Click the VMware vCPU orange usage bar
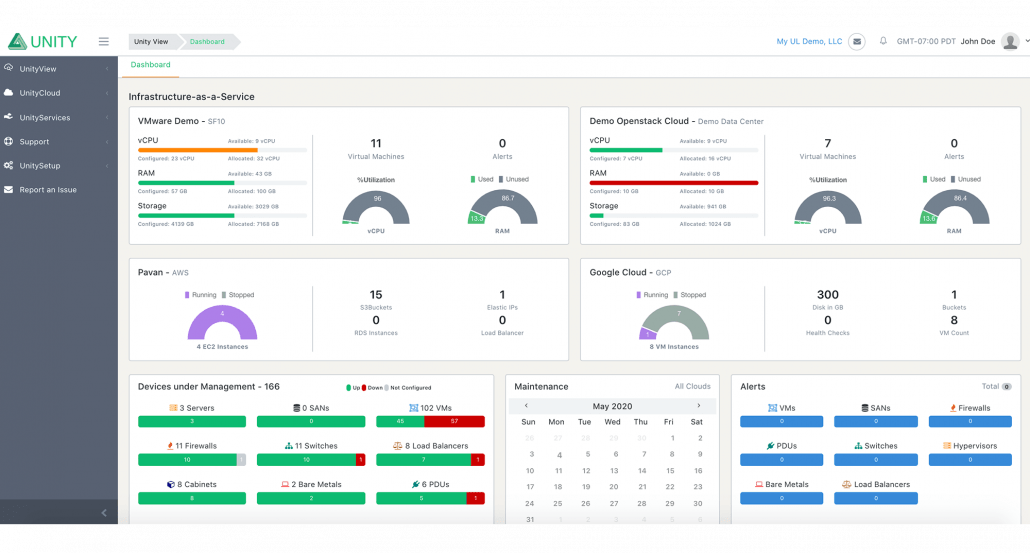Screen dimensions: 1030x553 (x=198, y=150)
